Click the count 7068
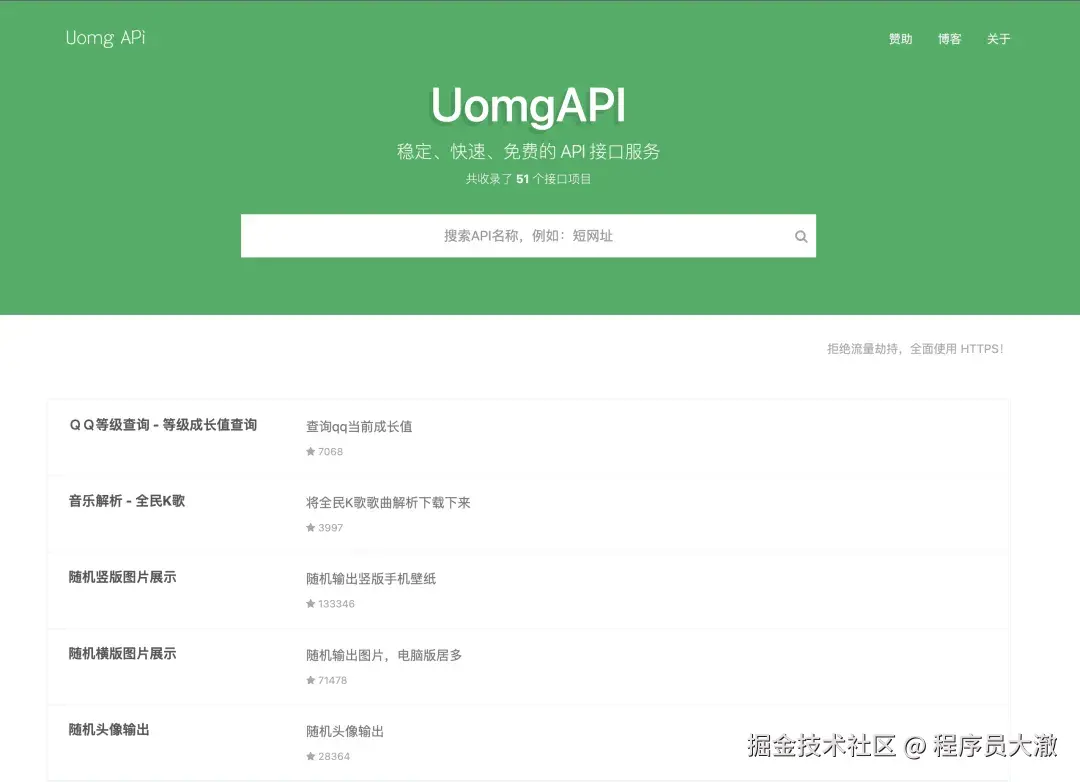This screenshot has height=782, width=1080. [x=330, y=452]
